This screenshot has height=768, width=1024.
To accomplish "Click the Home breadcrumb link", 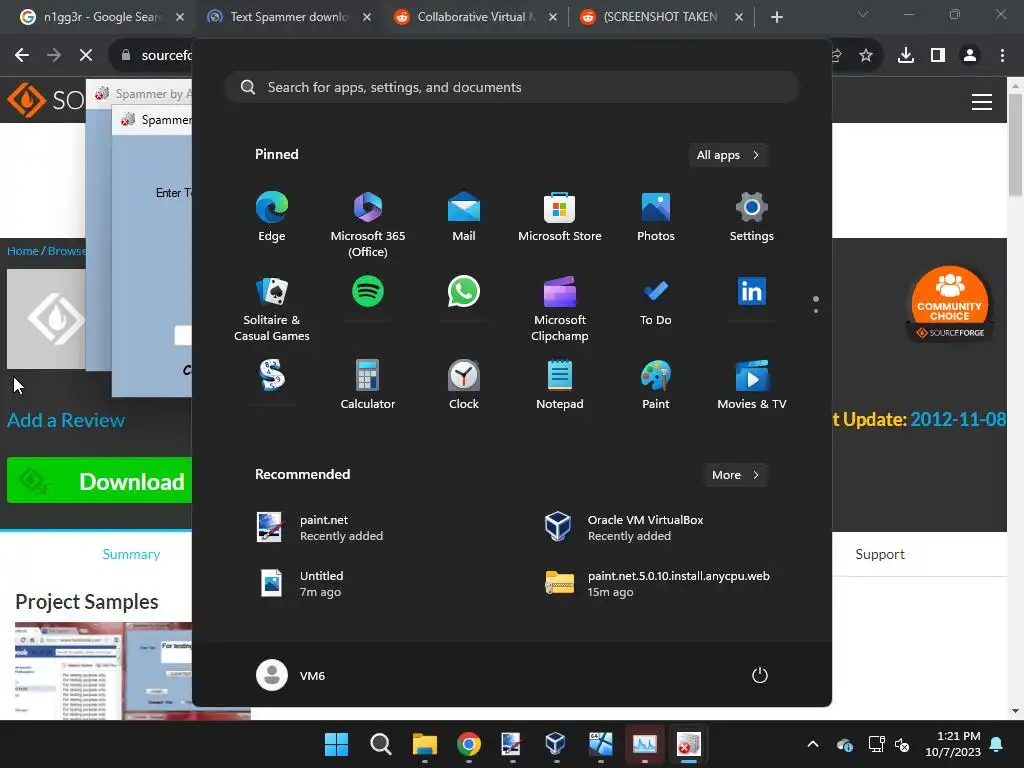I will click(23, 251).
